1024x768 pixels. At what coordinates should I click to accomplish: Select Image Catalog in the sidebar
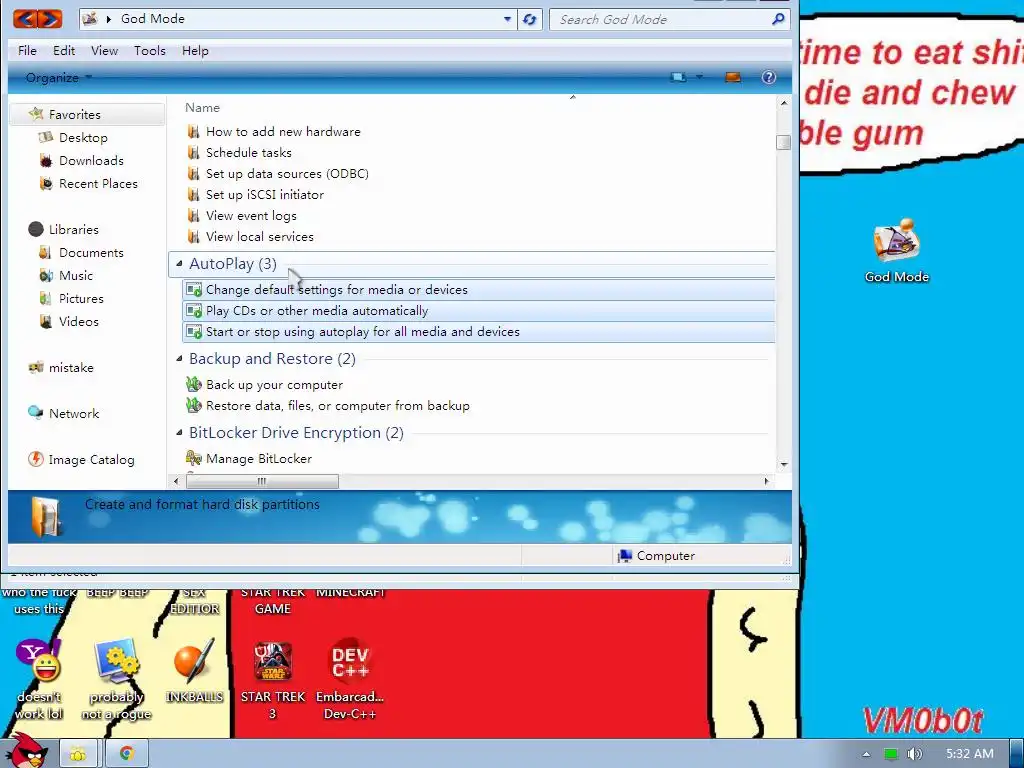[91, 459]
